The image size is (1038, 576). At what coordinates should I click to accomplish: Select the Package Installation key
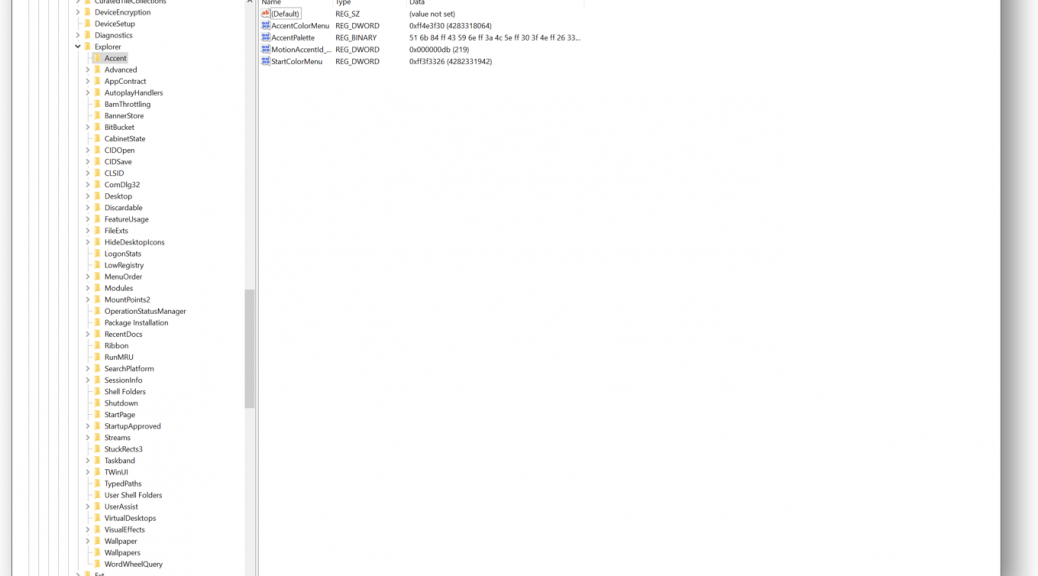(136, 323)
